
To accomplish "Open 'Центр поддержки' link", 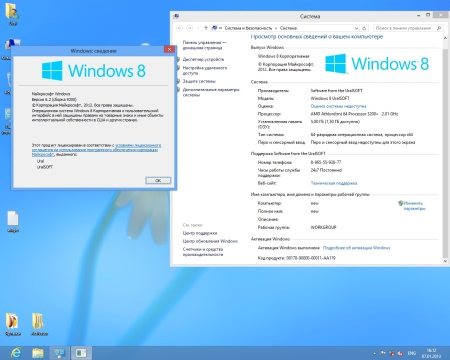I will (200, 233).
